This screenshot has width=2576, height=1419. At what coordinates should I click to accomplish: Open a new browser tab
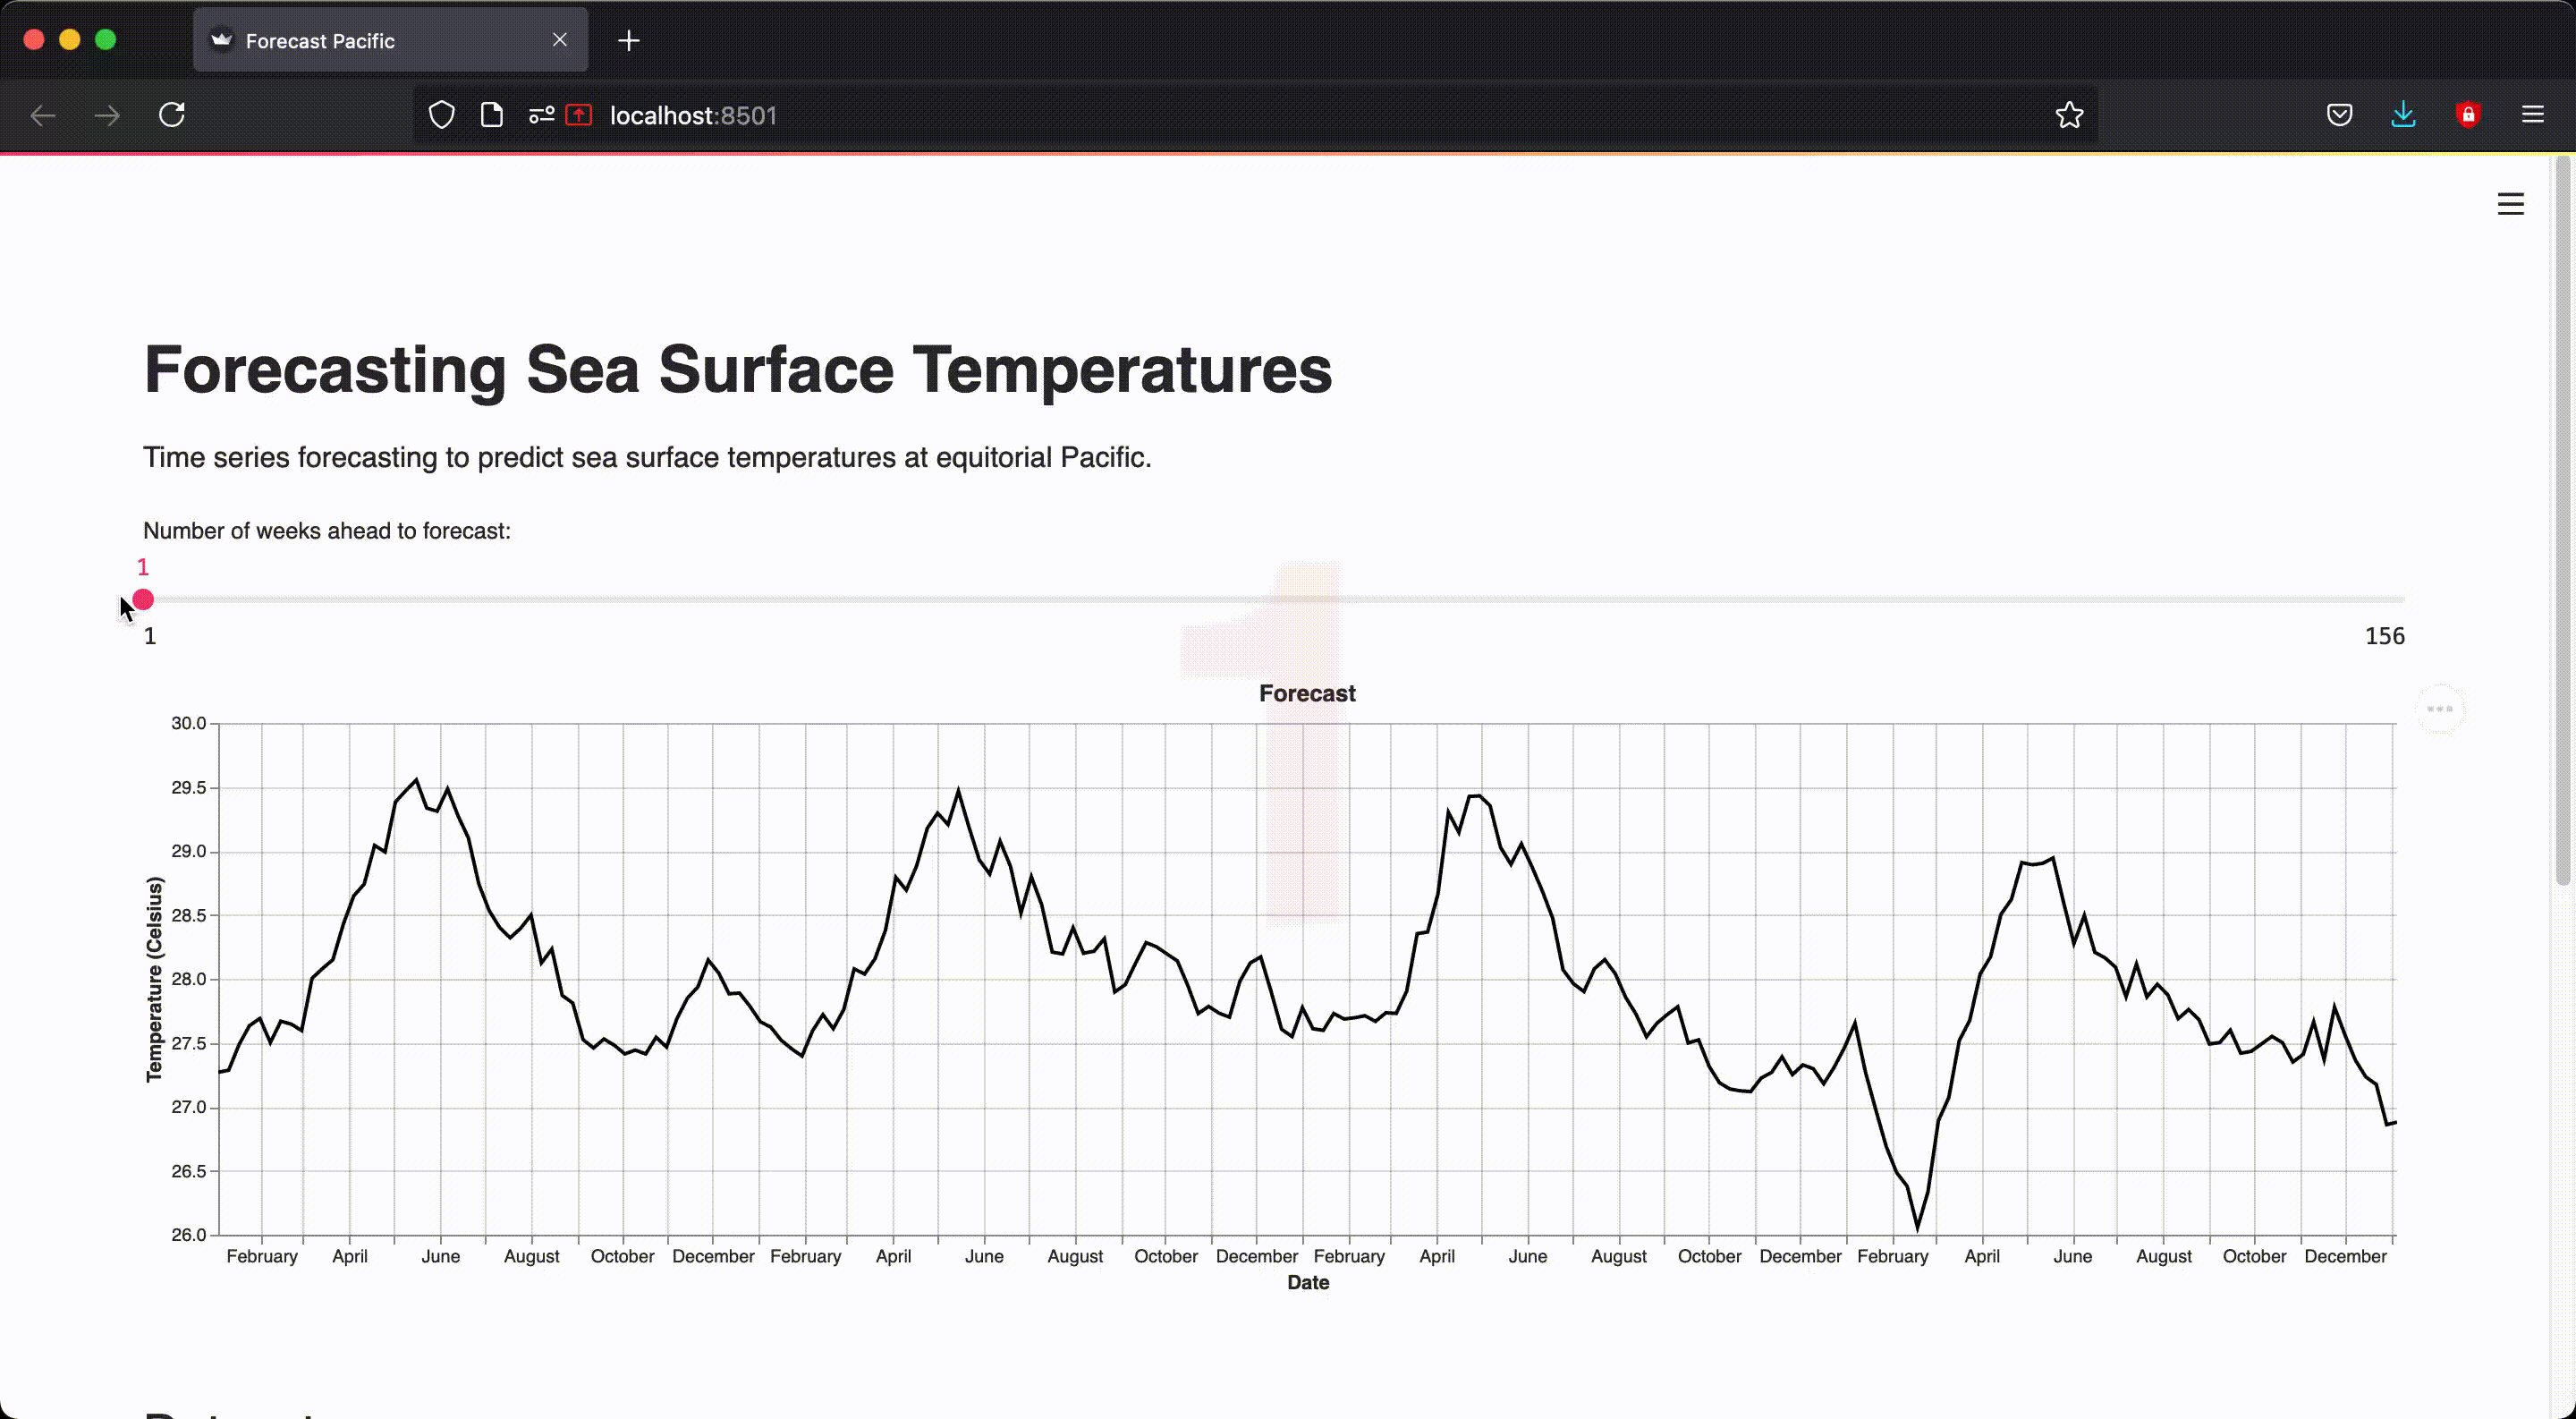click(628, 41)
